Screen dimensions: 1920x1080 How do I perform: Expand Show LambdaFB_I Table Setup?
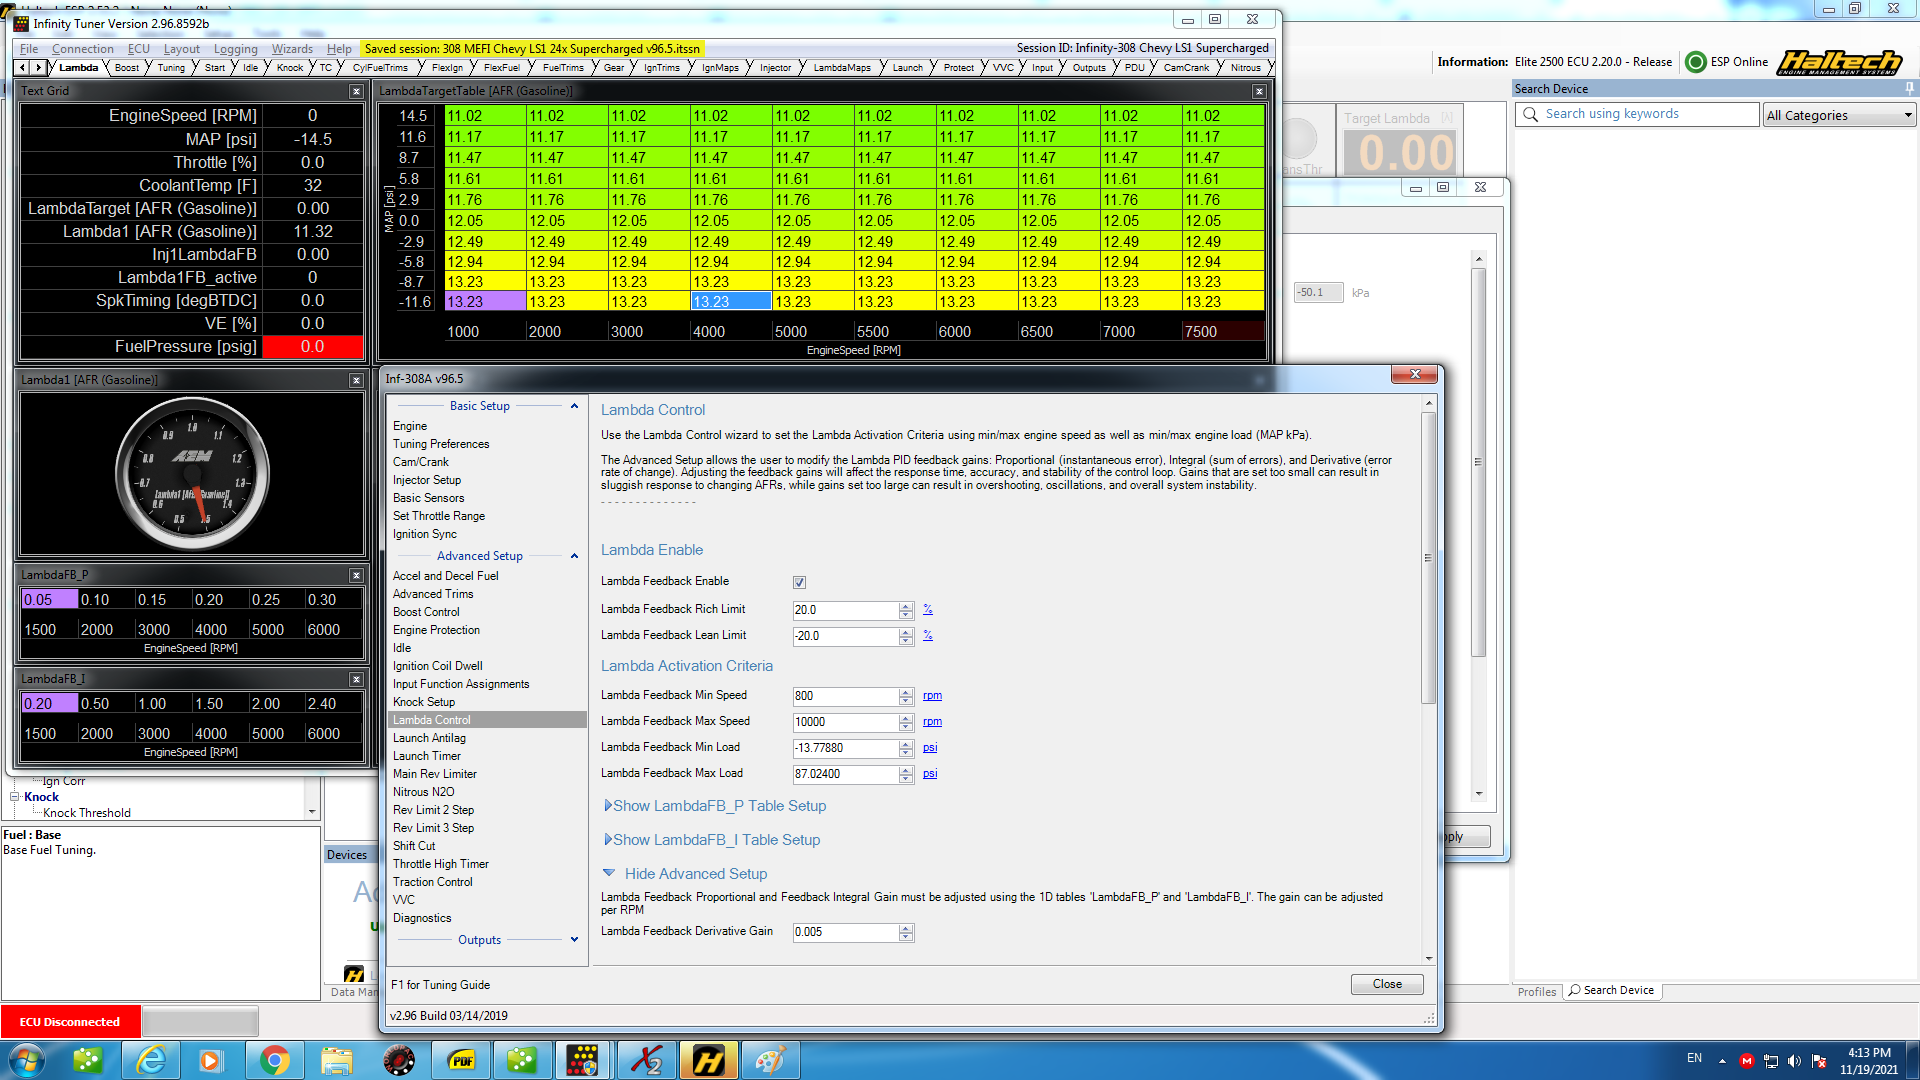tap(712, 840)
